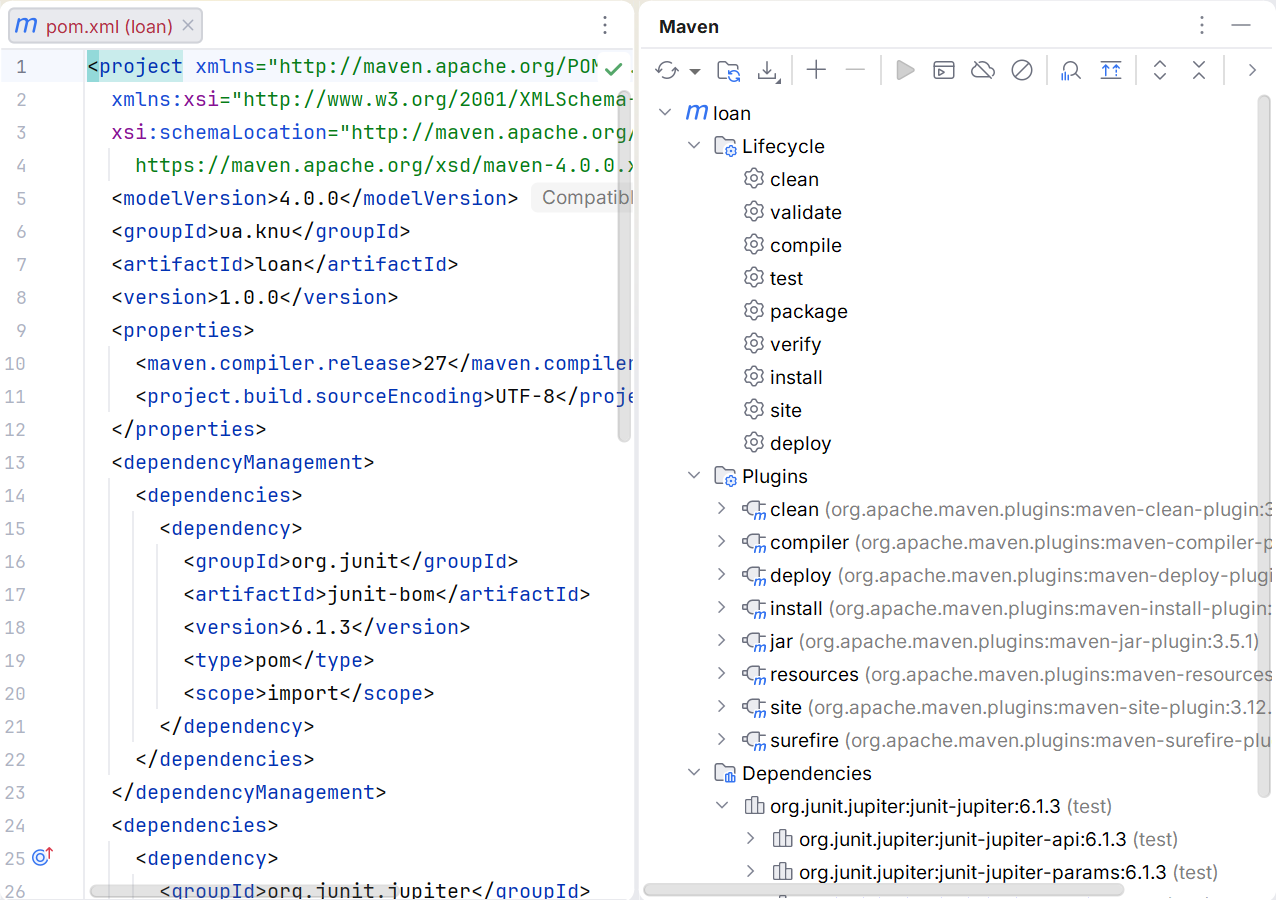Click the Expand All icon
The width and height of the screenshot is (1276, 900).
coord(1160,70)
